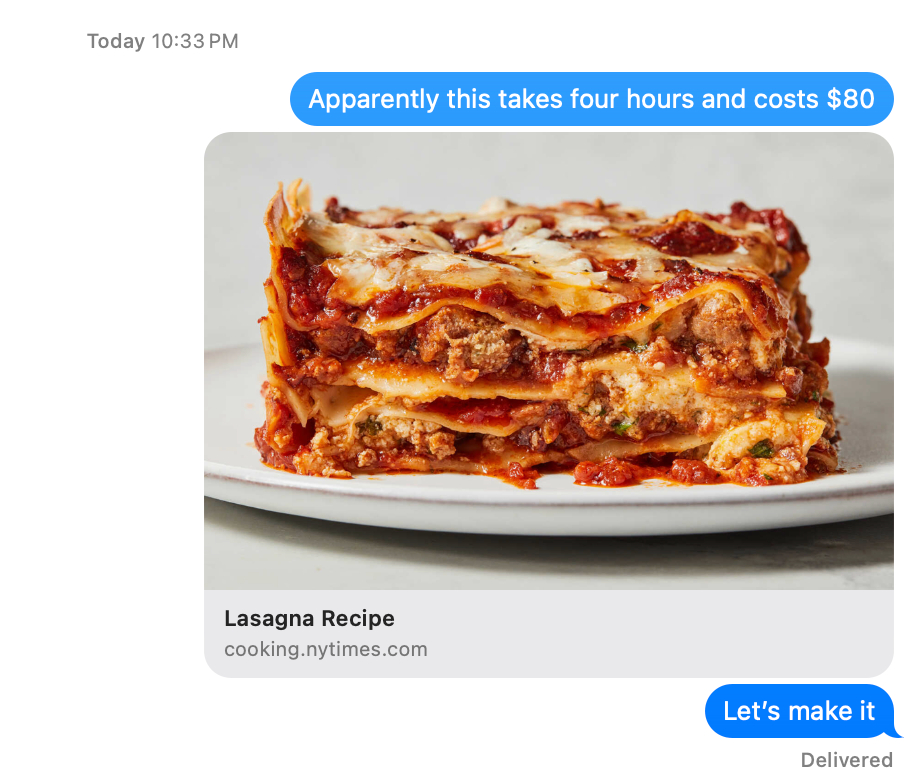
Task: Click the 'Today 10:33 PM' timestamp
Action: tap(163, 41)
